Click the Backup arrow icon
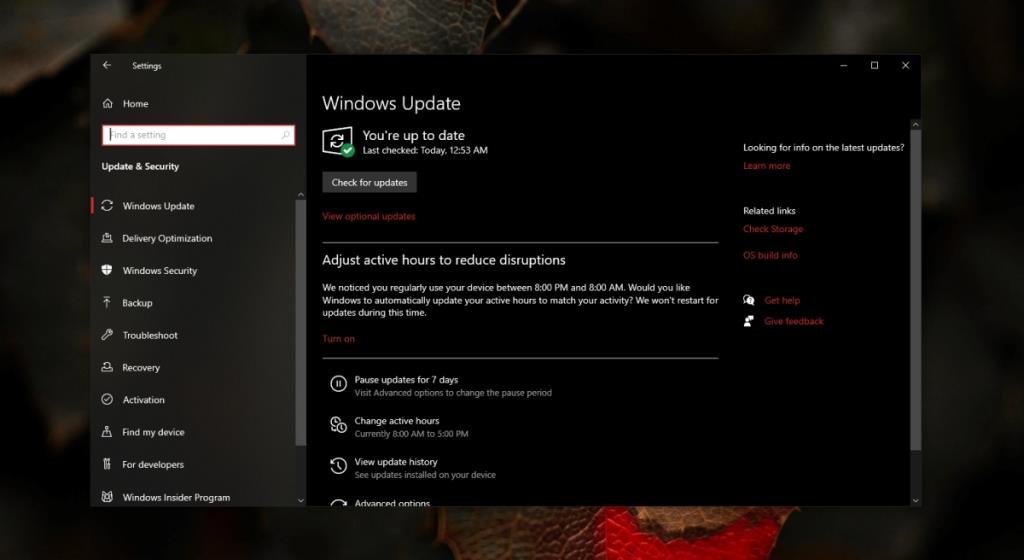This screenshot has width=1024, height=560. pos(108,303)
